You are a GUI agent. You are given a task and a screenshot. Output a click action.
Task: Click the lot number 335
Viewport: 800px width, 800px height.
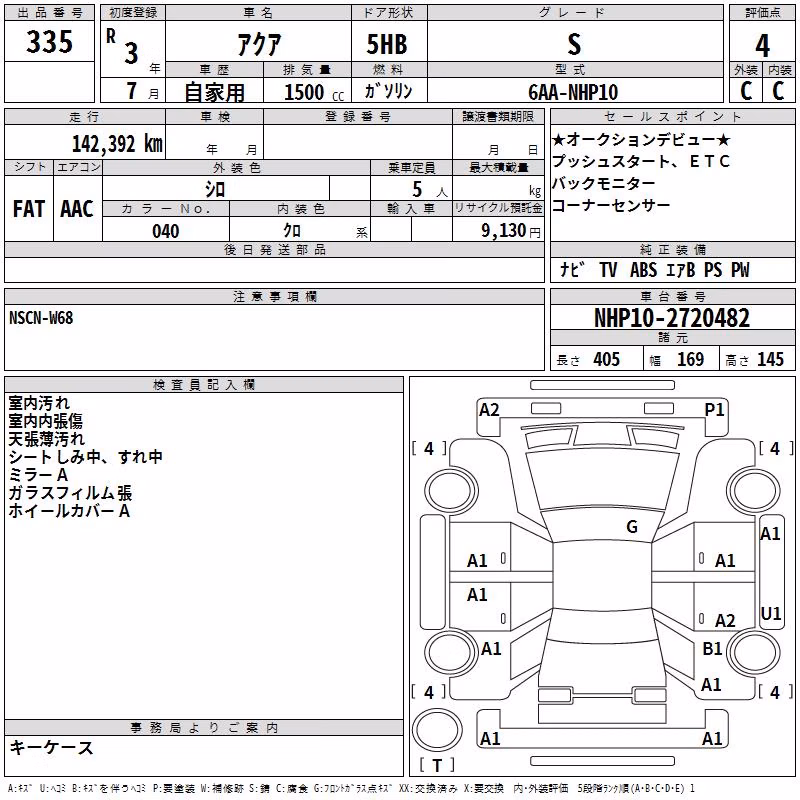(49, 41)
